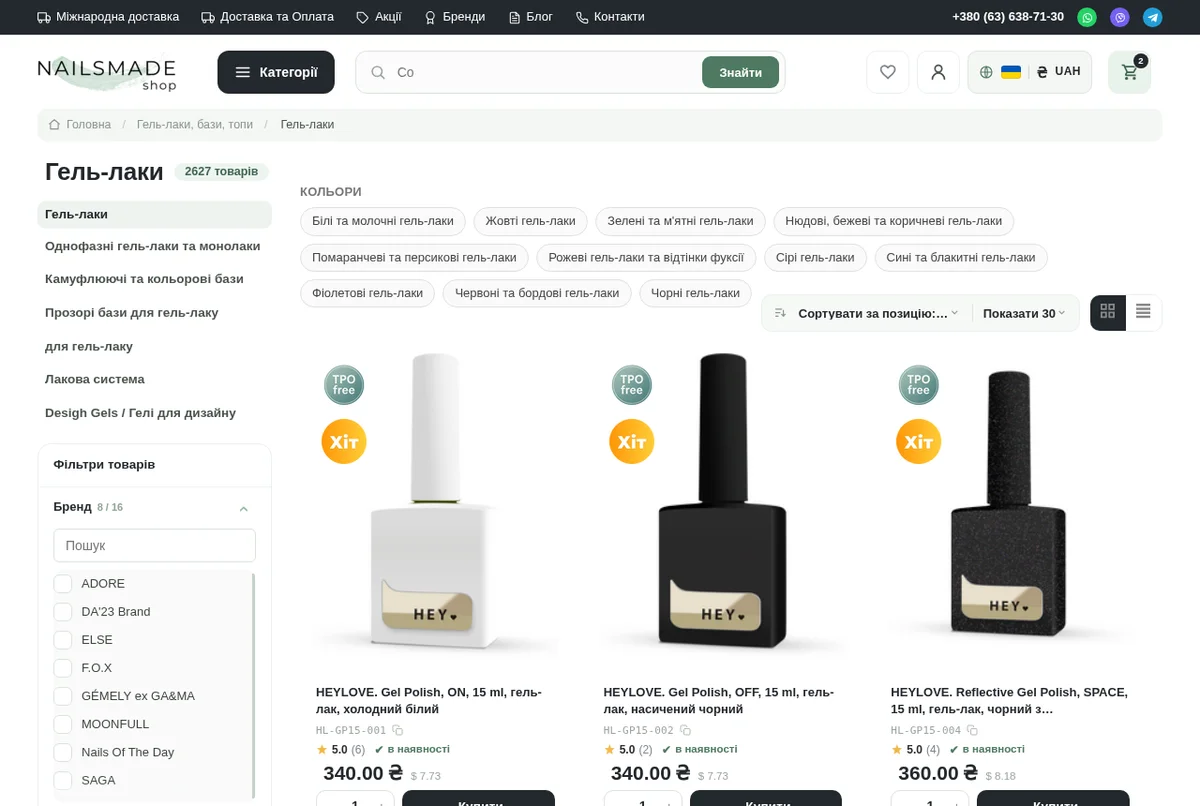Switch to grid view layout
Screen dimensions: 1200x806
coord(1108,312)
